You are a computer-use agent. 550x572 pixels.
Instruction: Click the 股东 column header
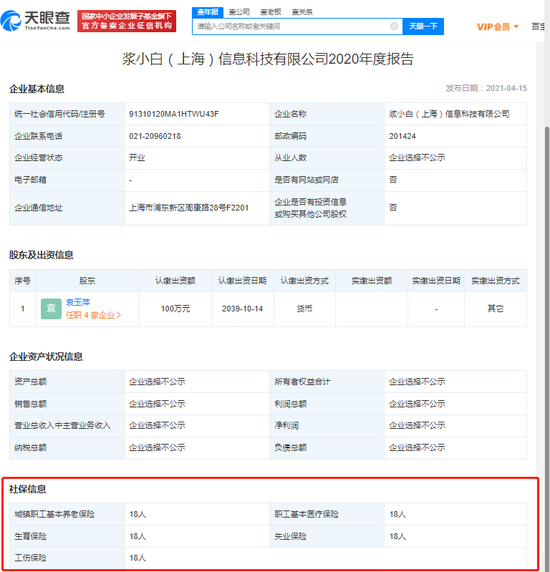coord(87,281)
